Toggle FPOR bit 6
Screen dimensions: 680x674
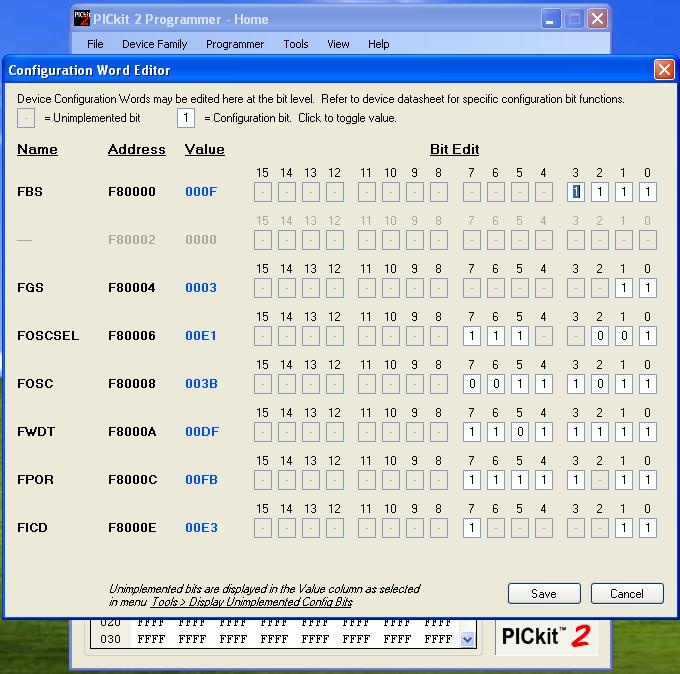point(496,480)
